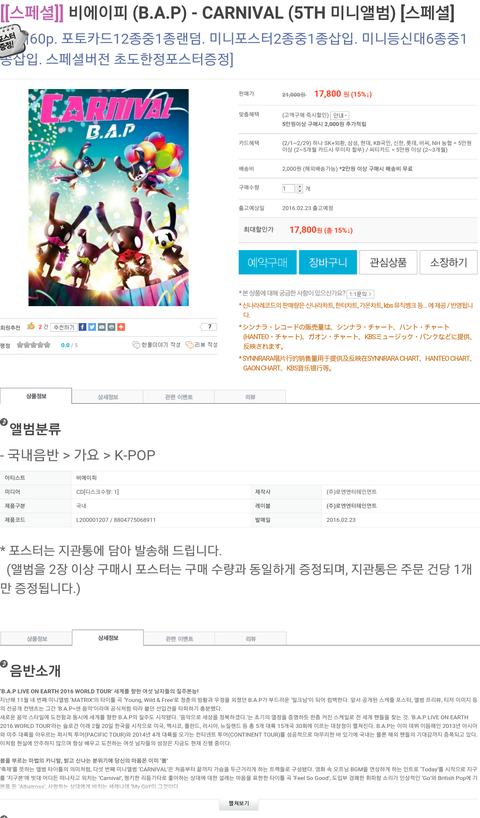Switch to the 관련 이벤트 tab
This screenshot has height=818, width=480.
click(x=179, y=397)
